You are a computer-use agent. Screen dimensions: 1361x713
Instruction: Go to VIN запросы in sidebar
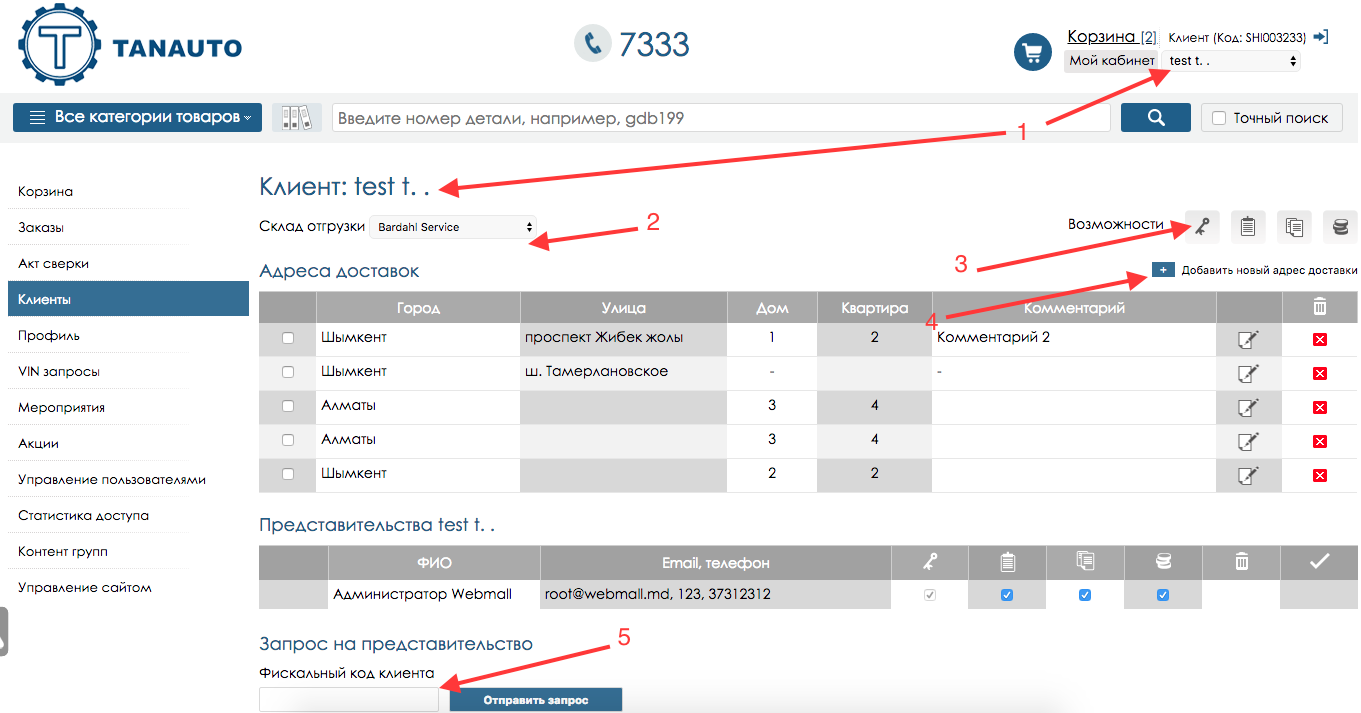coord(59,371)
